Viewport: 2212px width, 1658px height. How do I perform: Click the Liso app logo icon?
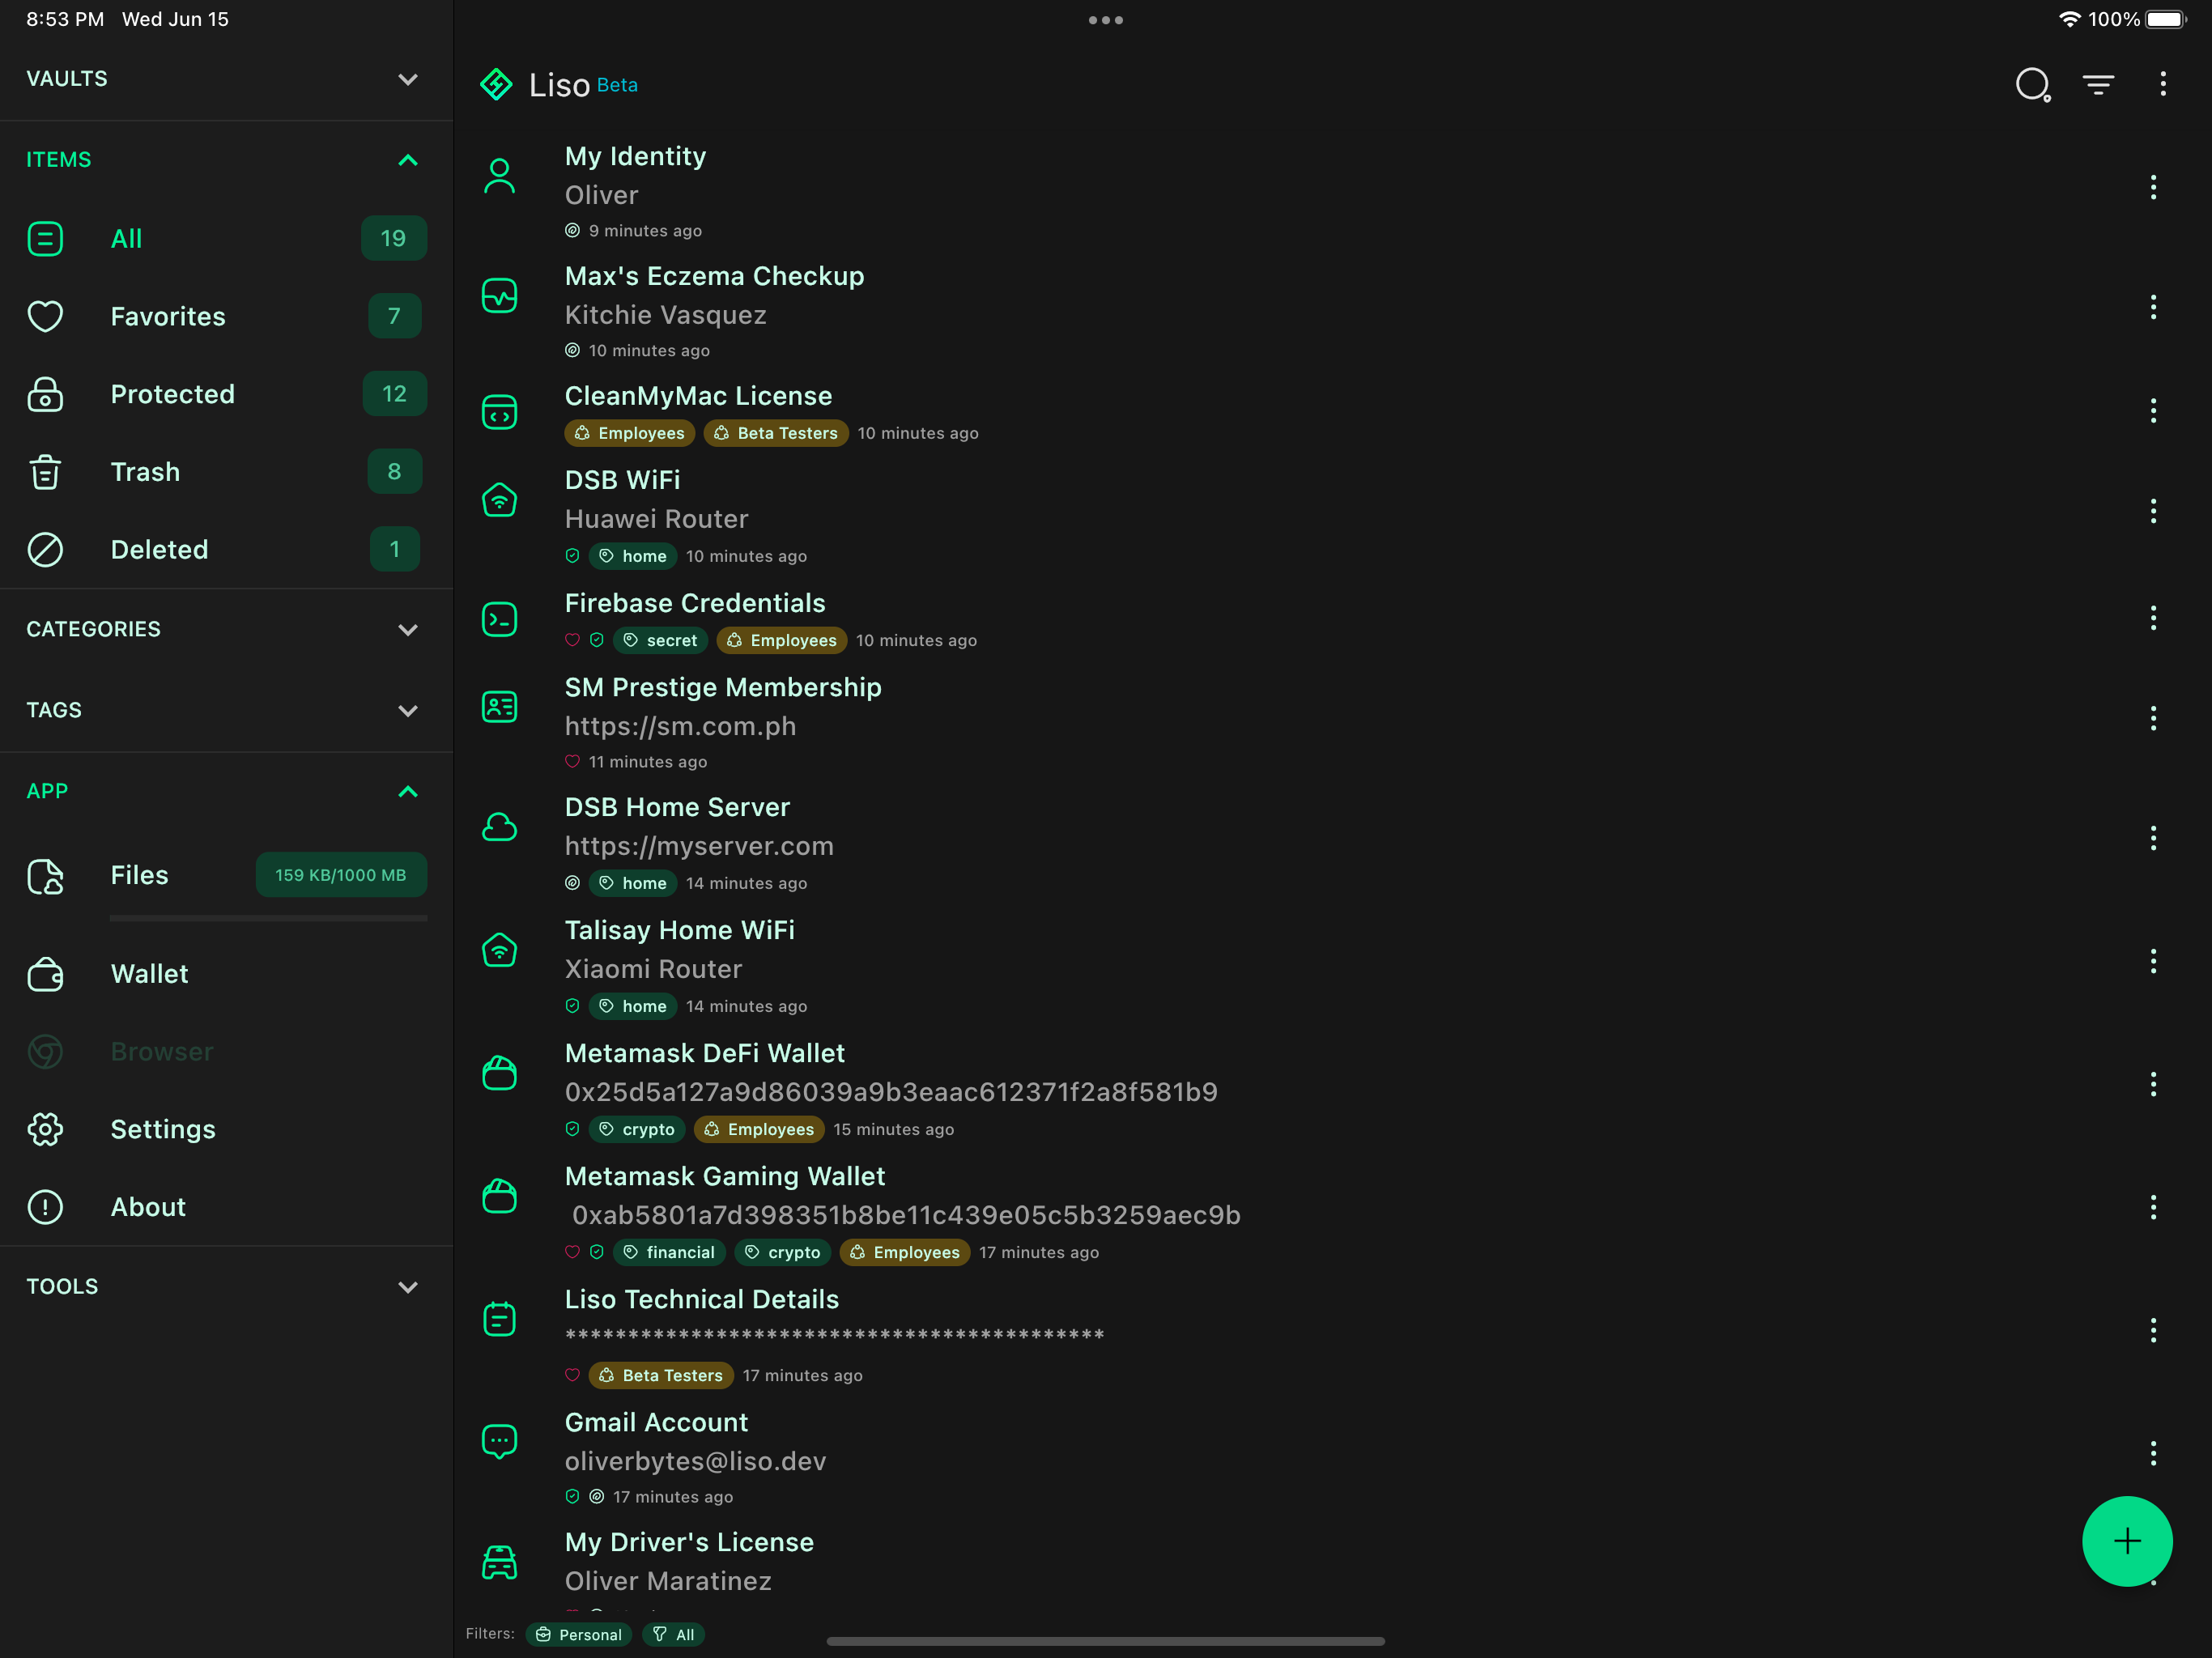[x=497, y=84]
